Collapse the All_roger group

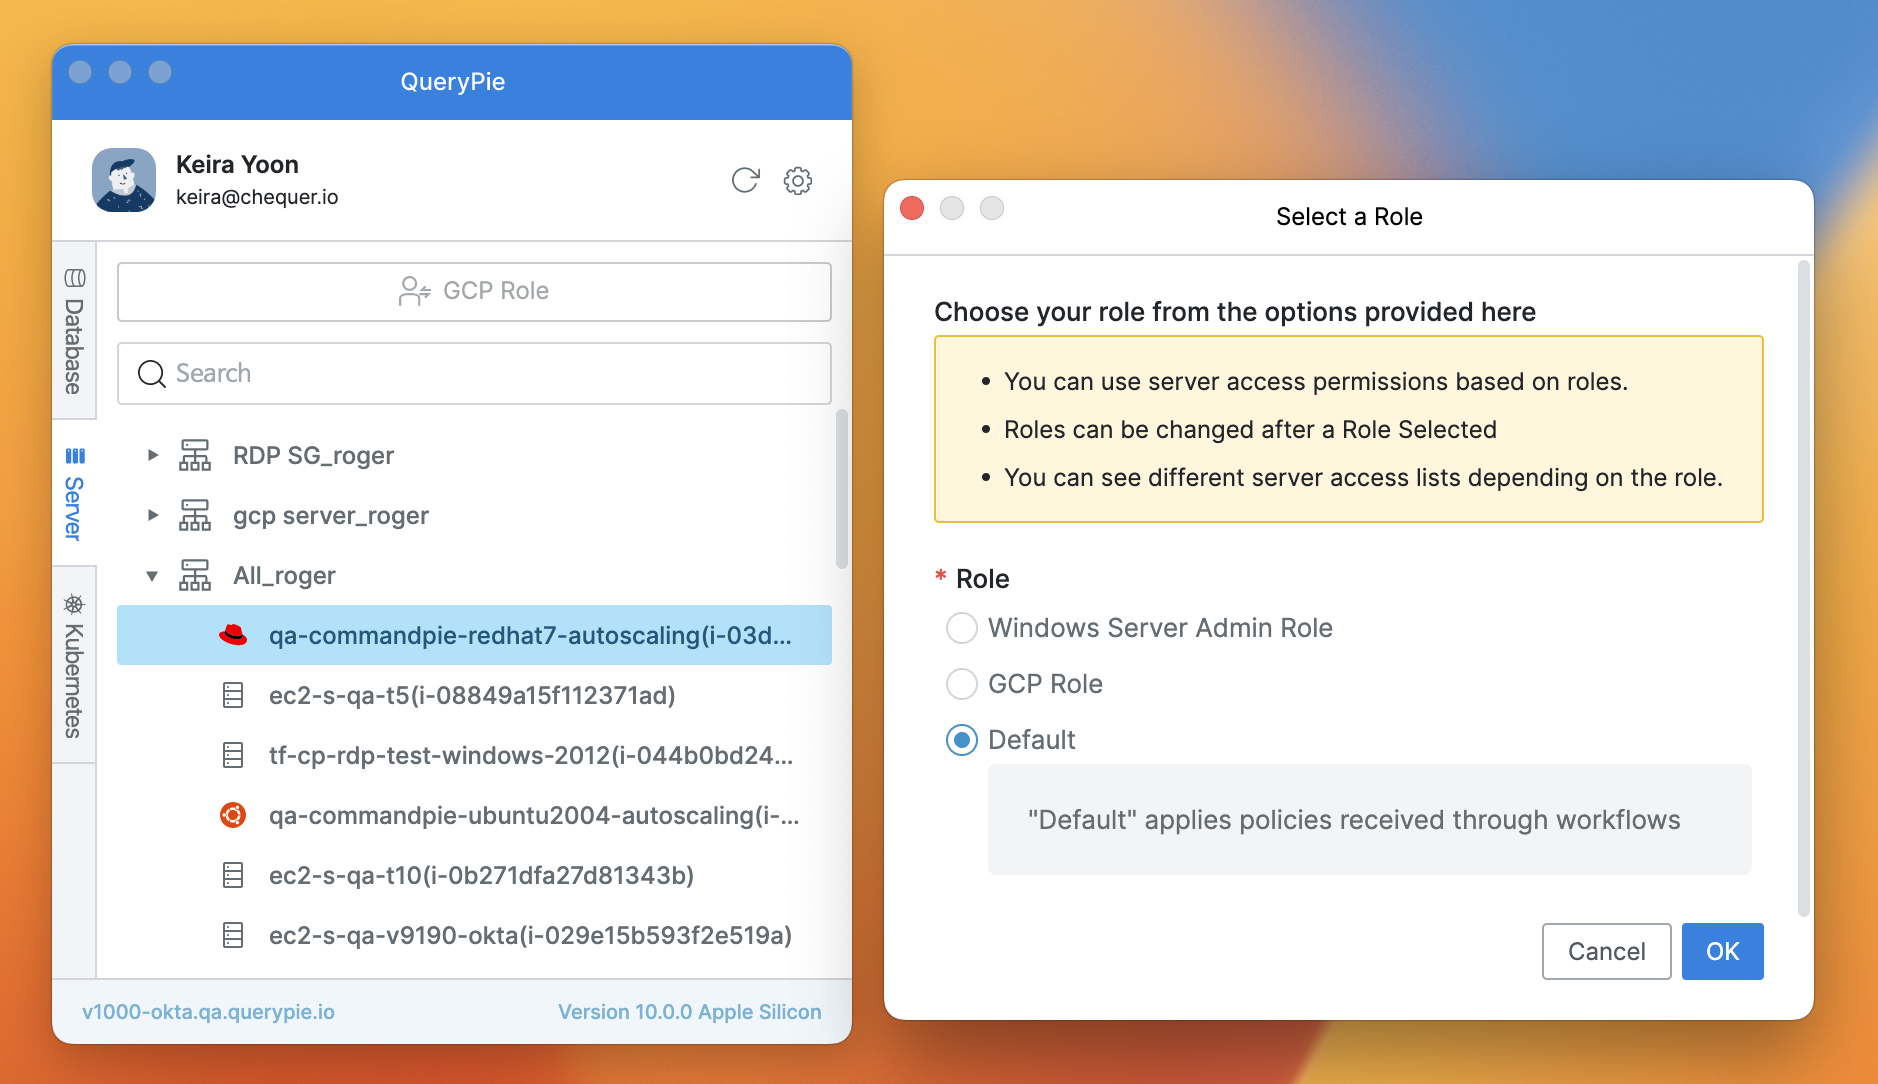coord(152,575)
